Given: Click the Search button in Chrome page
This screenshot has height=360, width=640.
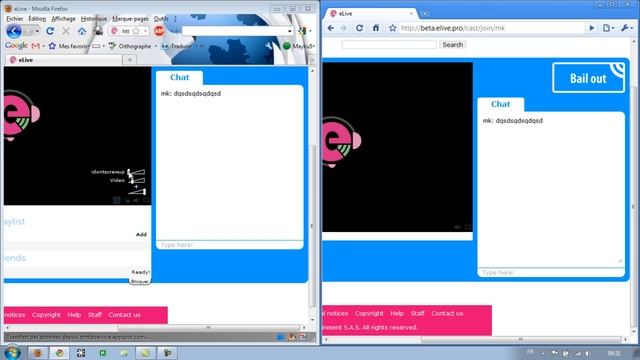Looking at the screenshot, I should tap(453, 44).
